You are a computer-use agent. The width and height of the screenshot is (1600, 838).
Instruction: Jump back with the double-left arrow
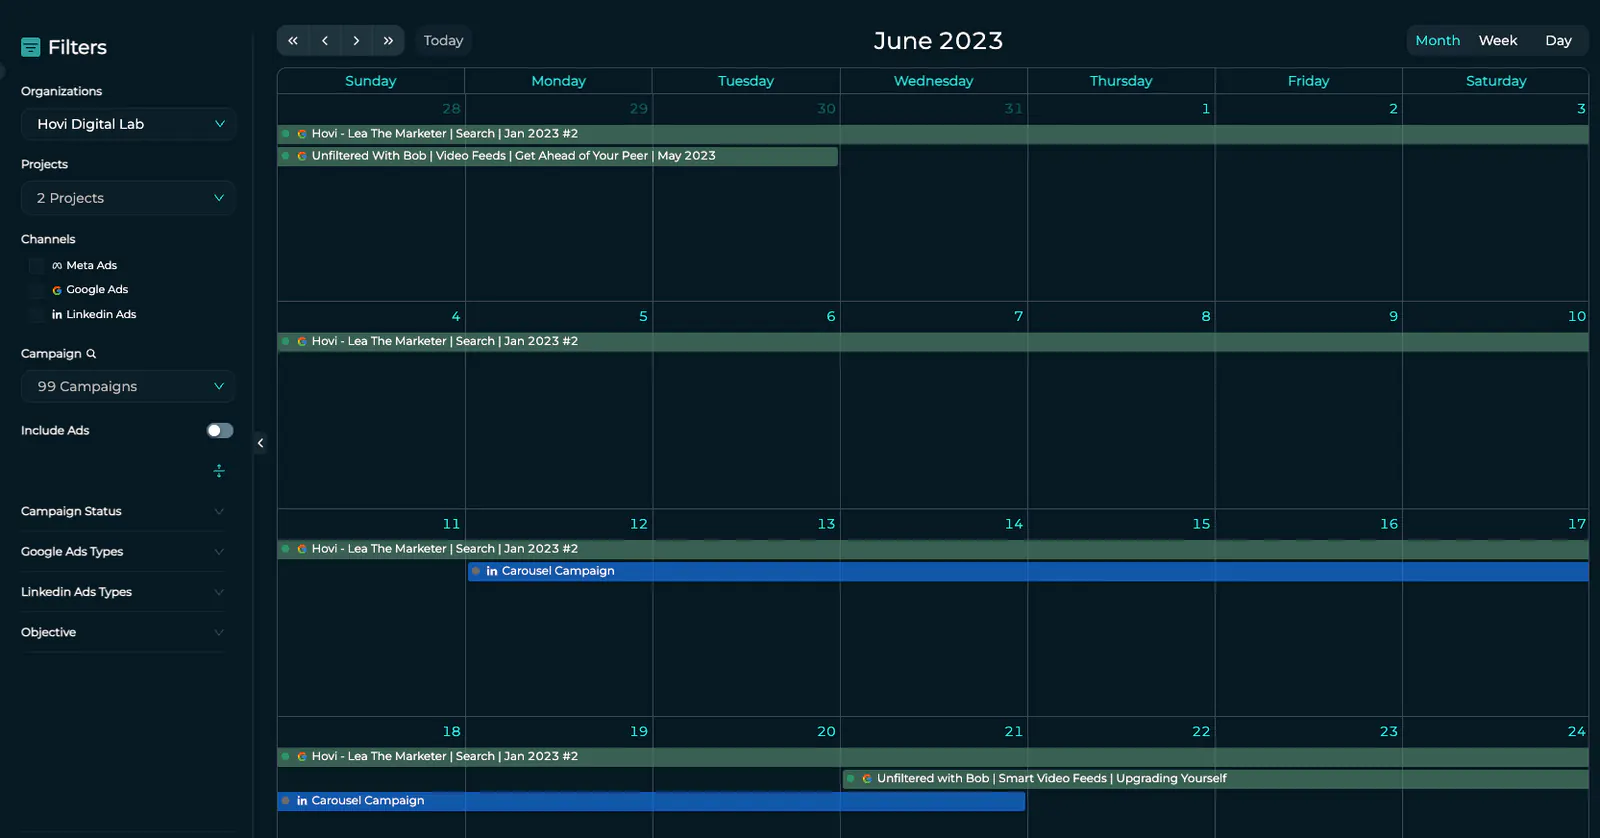(293, 41)
